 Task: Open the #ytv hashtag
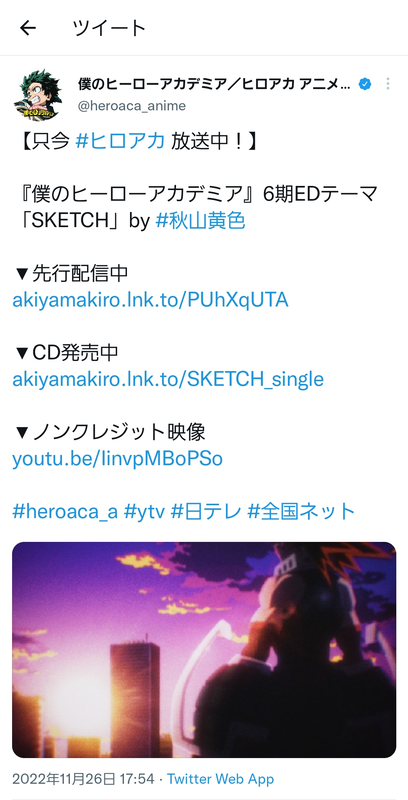(x=145, y=511)
